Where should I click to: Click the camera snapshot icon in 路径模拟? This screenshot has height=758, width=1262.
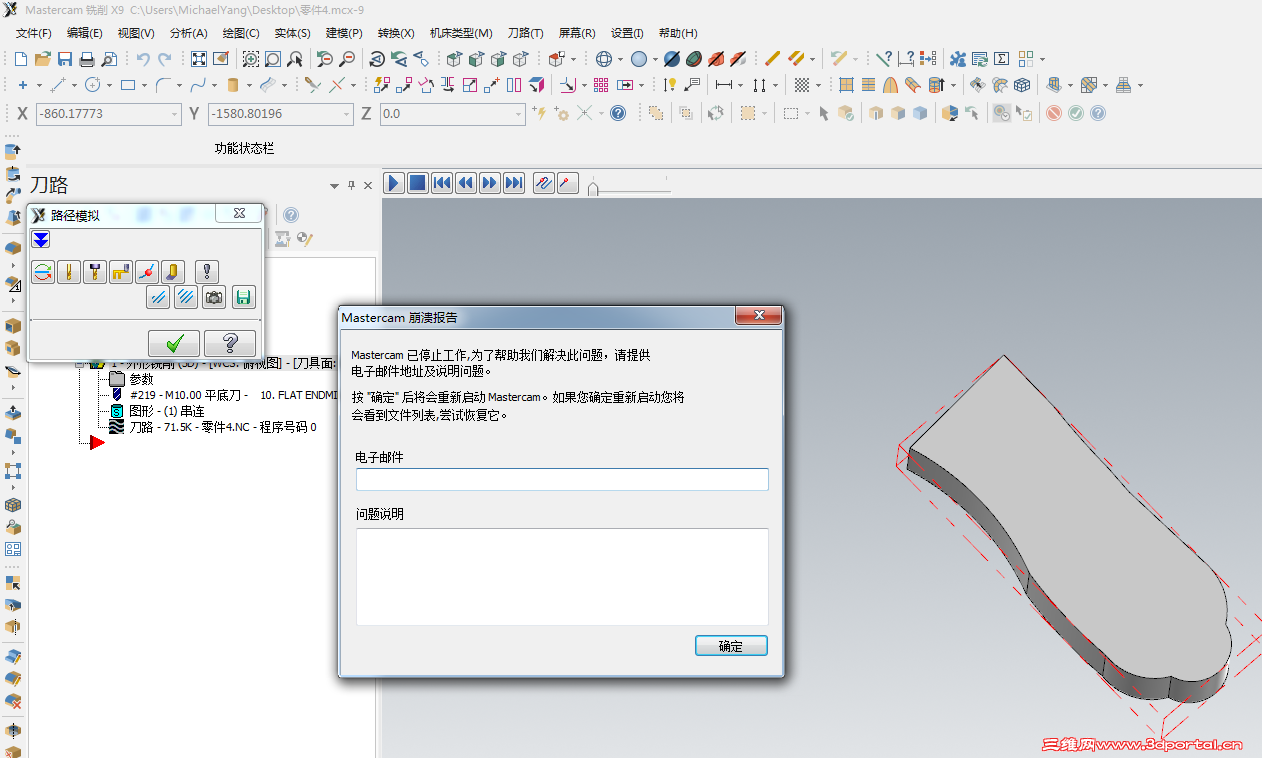[x=214, y=297]
